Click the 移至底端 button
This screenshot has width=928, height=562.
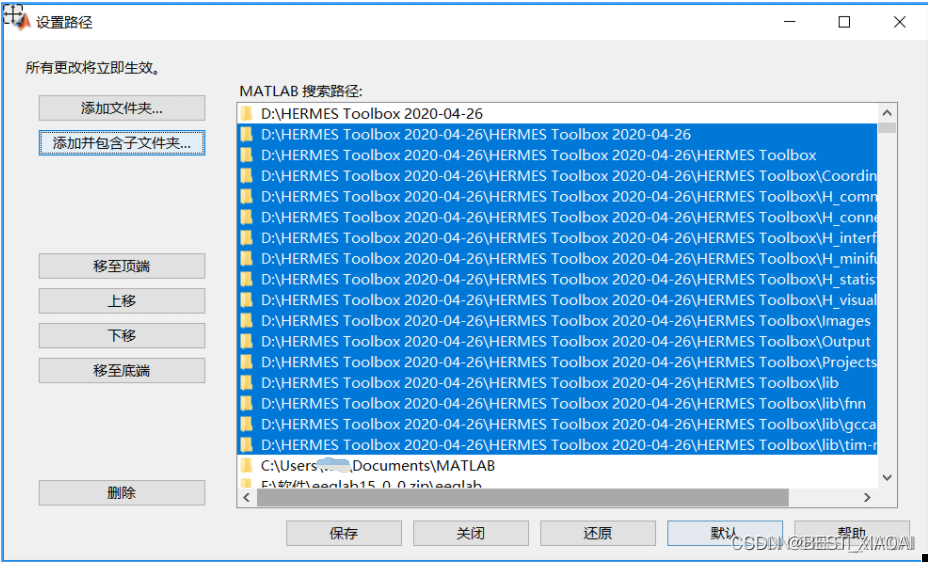(122, 371)
